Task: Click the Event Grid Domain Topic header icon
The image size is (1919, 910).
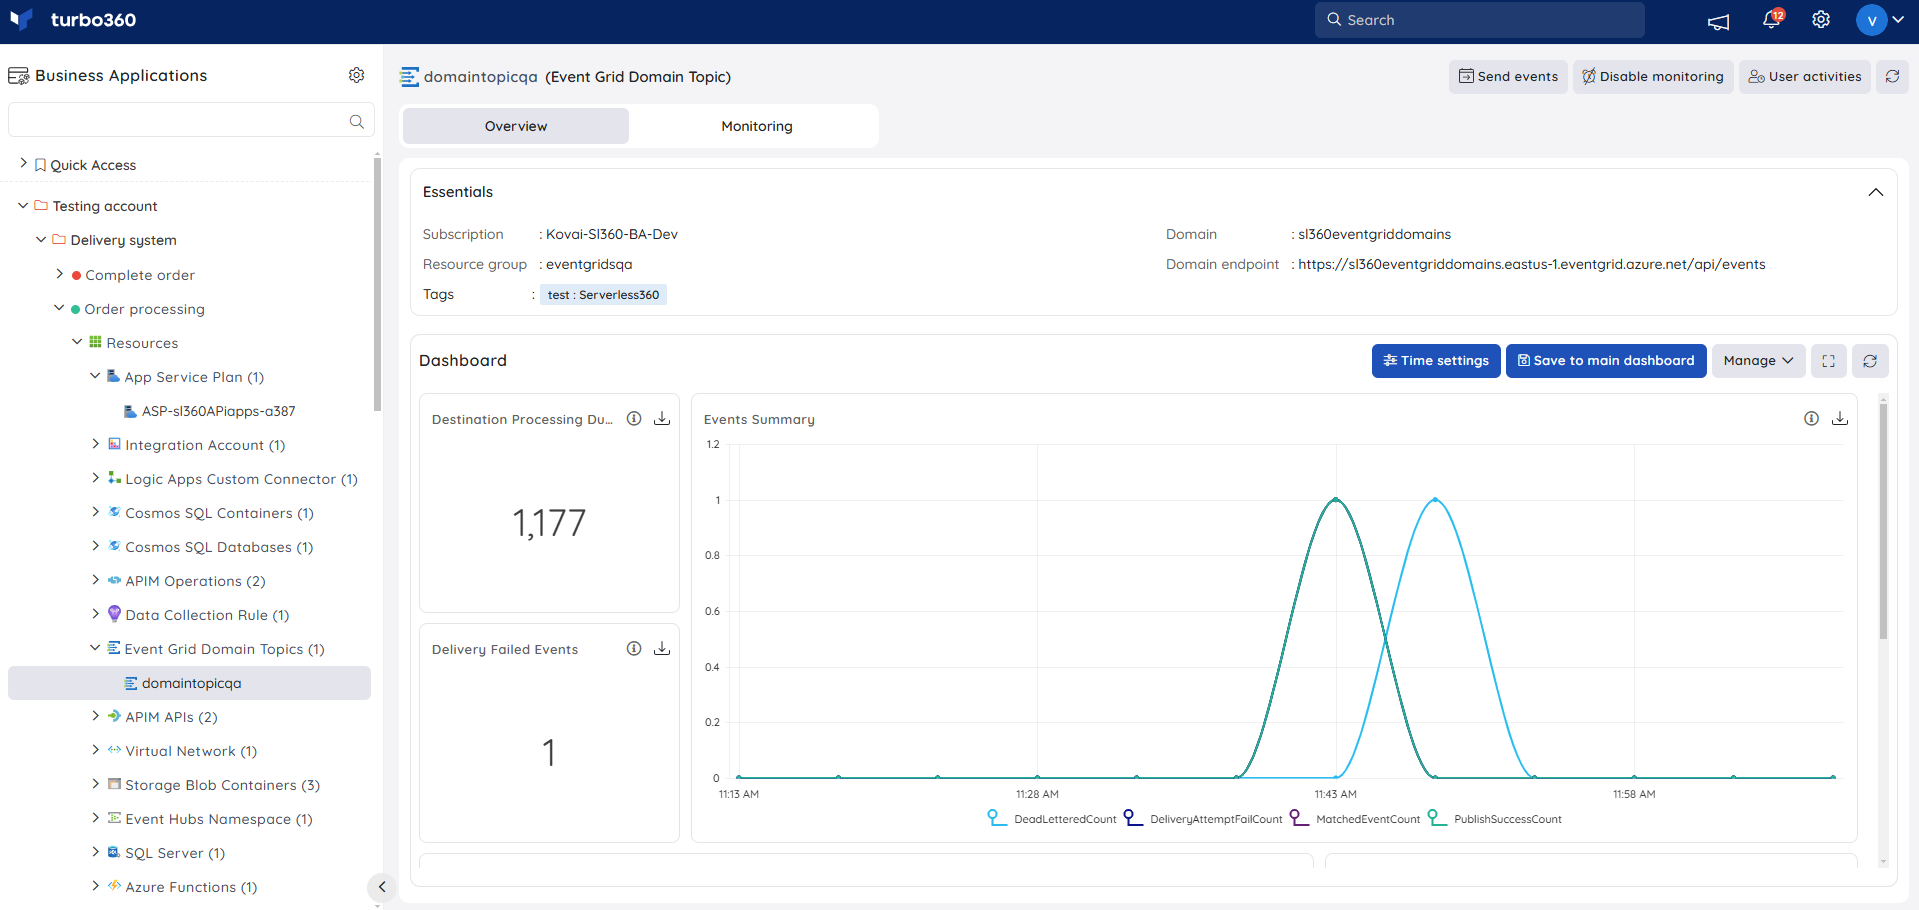Action: [x=409, y=77]
